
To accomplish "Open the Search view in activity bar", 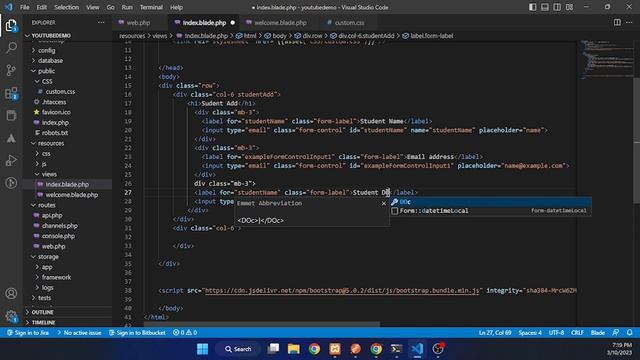I will tap(11, 48).
